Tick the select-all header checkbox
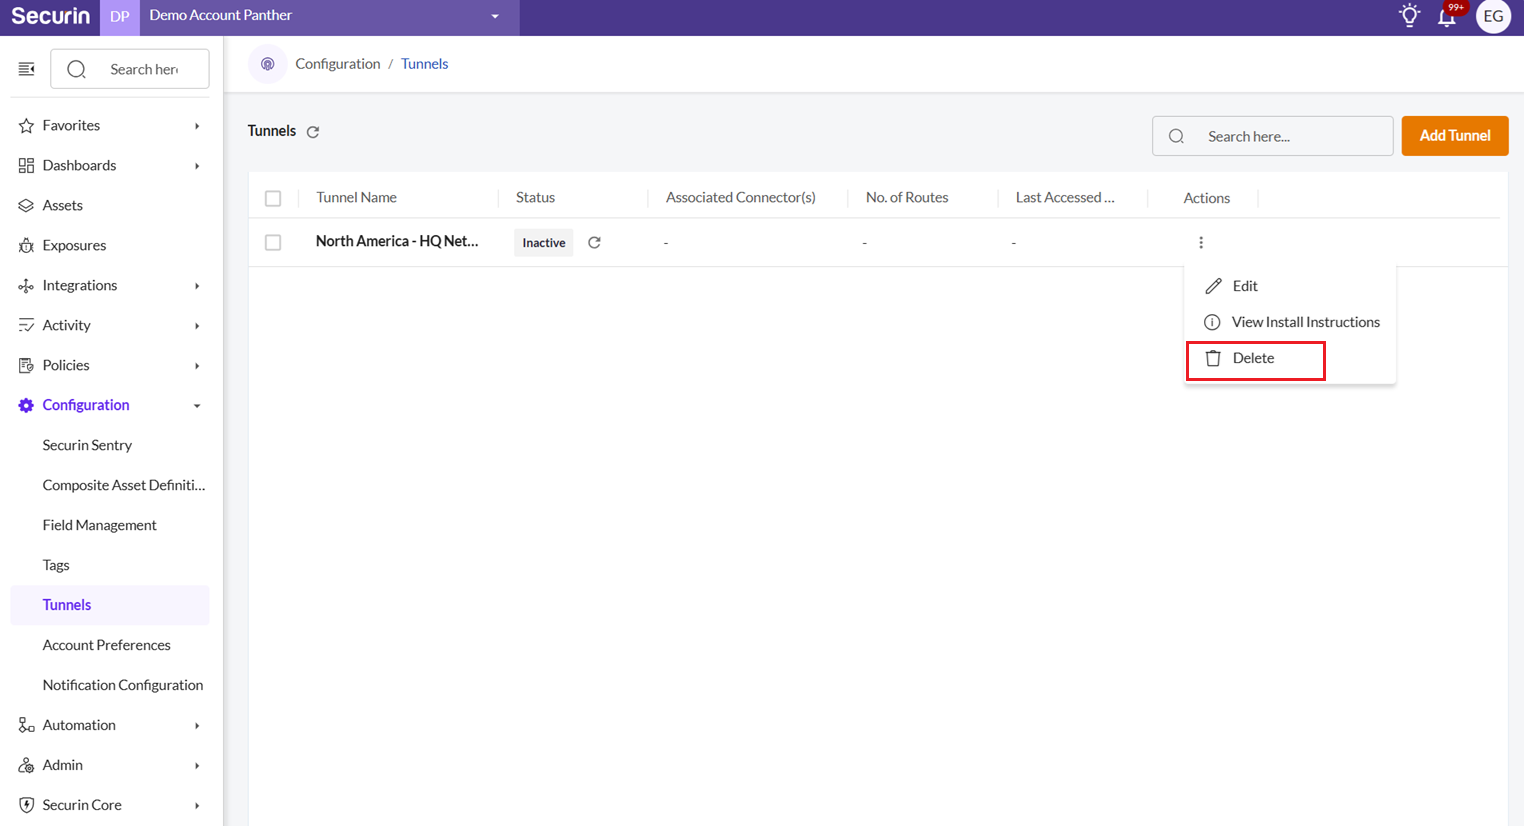 (273, 198)
